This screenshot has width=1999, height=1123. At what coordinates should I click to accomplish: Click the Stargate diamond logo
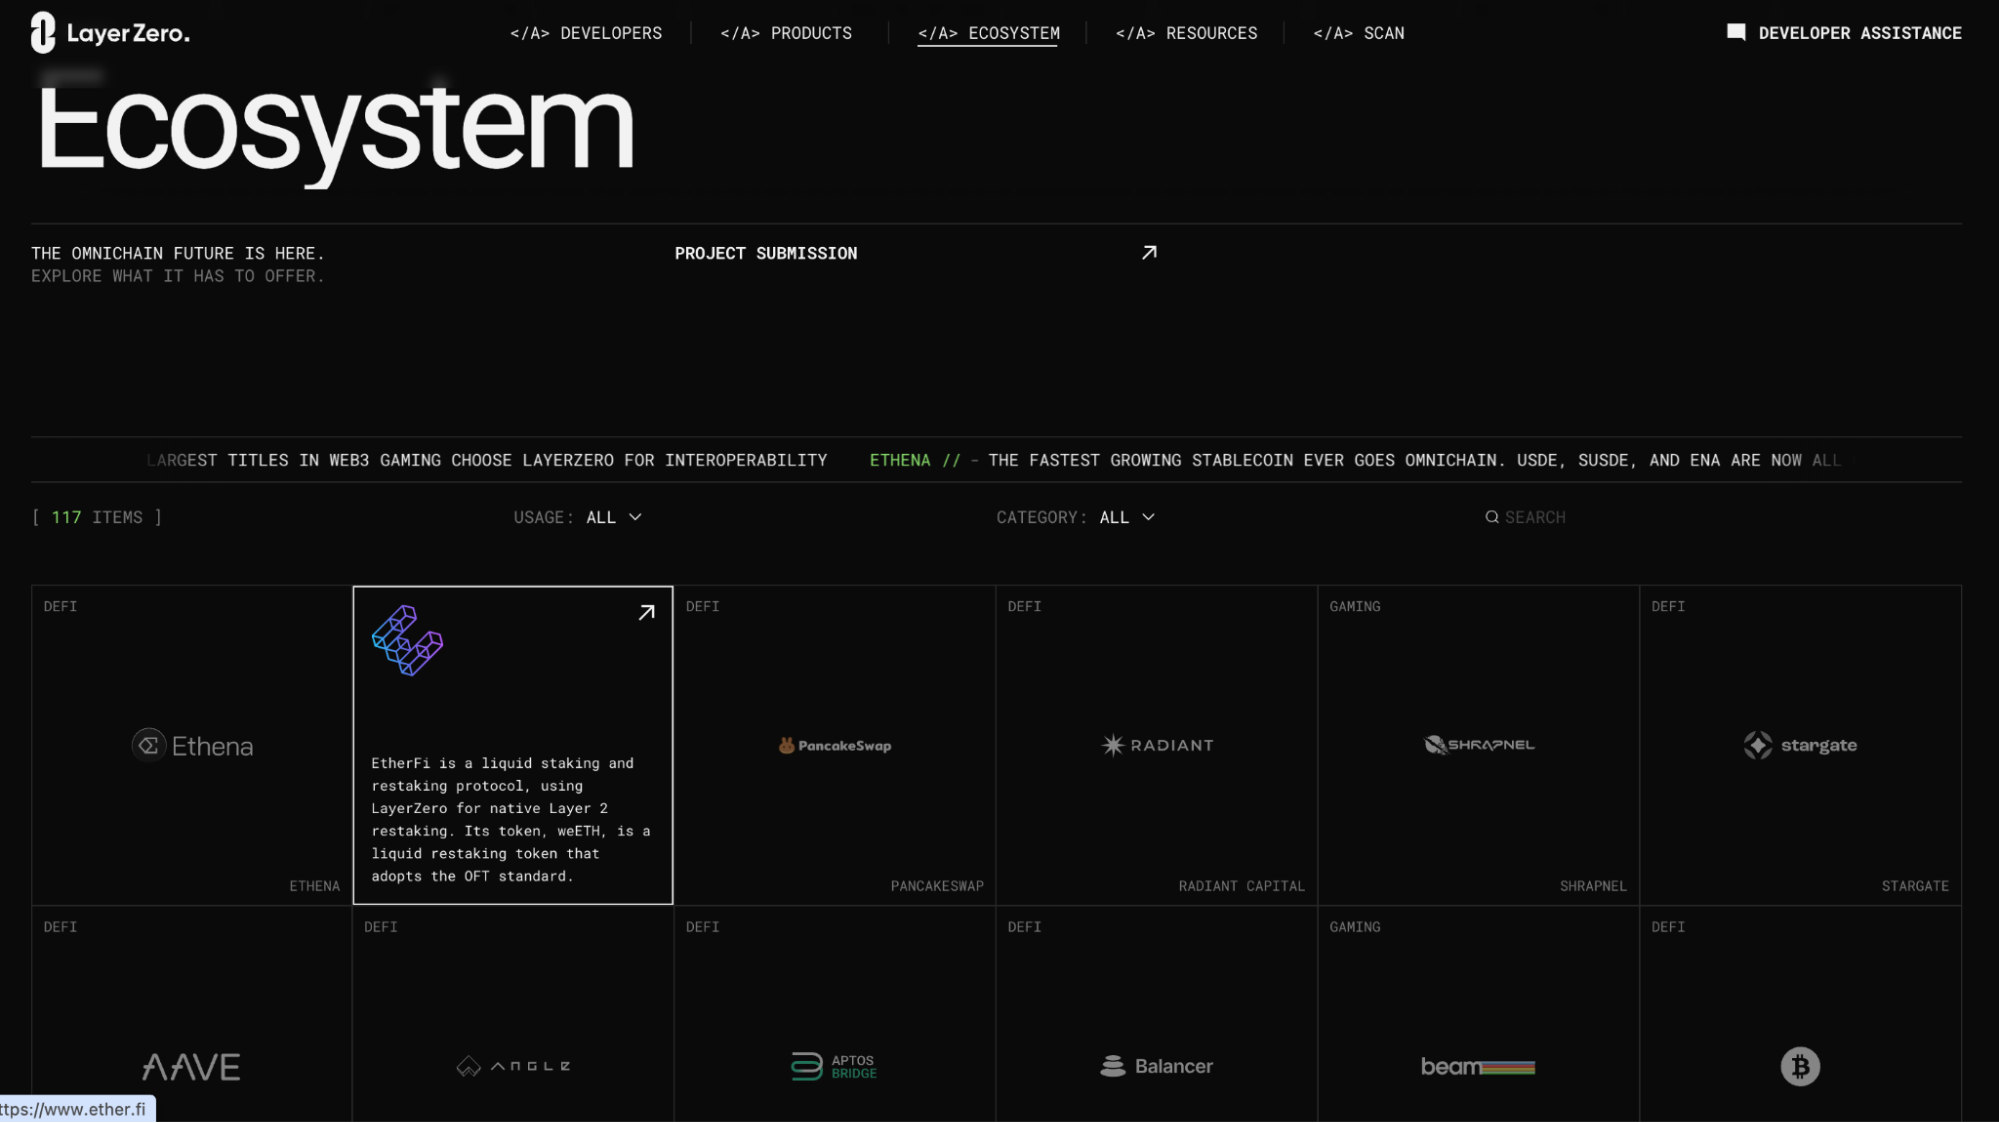[x=1756, y=744]
